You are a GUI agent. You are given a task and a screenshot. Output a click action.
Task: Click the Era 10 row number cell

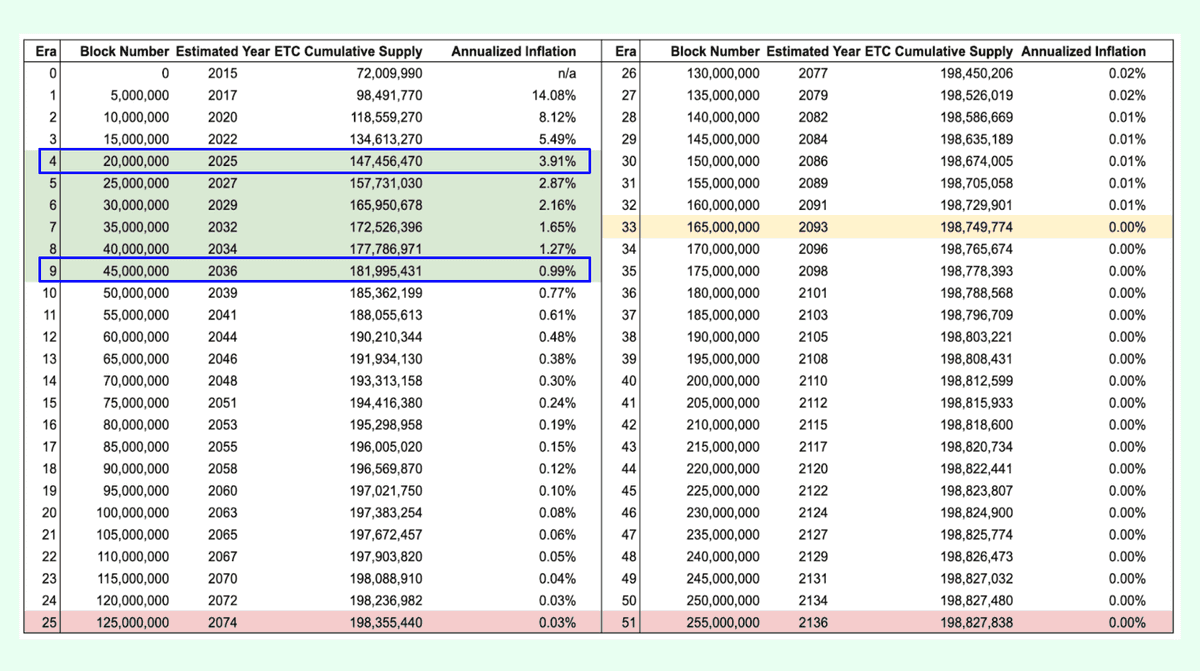[x=52, y=293]
